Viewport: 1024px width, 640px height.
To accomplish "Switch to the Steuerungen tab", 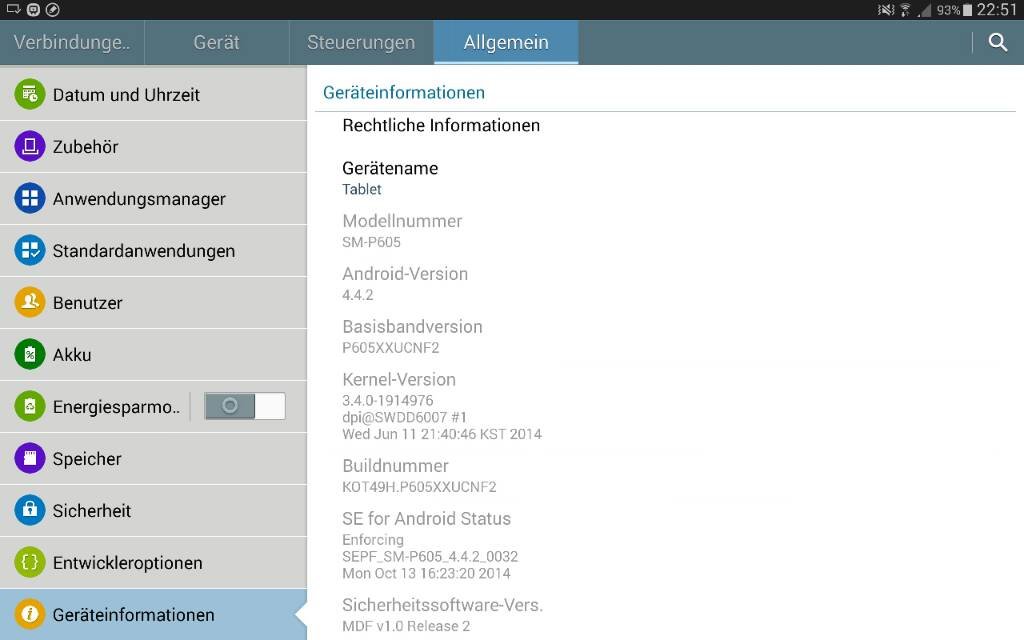I will (x=361, y=42).
